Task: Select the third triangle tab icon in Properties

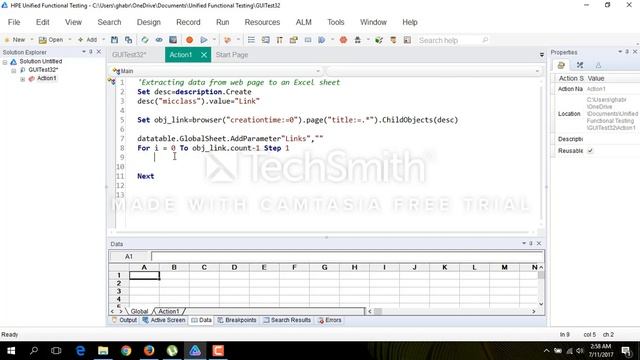Action: point(598,65)
